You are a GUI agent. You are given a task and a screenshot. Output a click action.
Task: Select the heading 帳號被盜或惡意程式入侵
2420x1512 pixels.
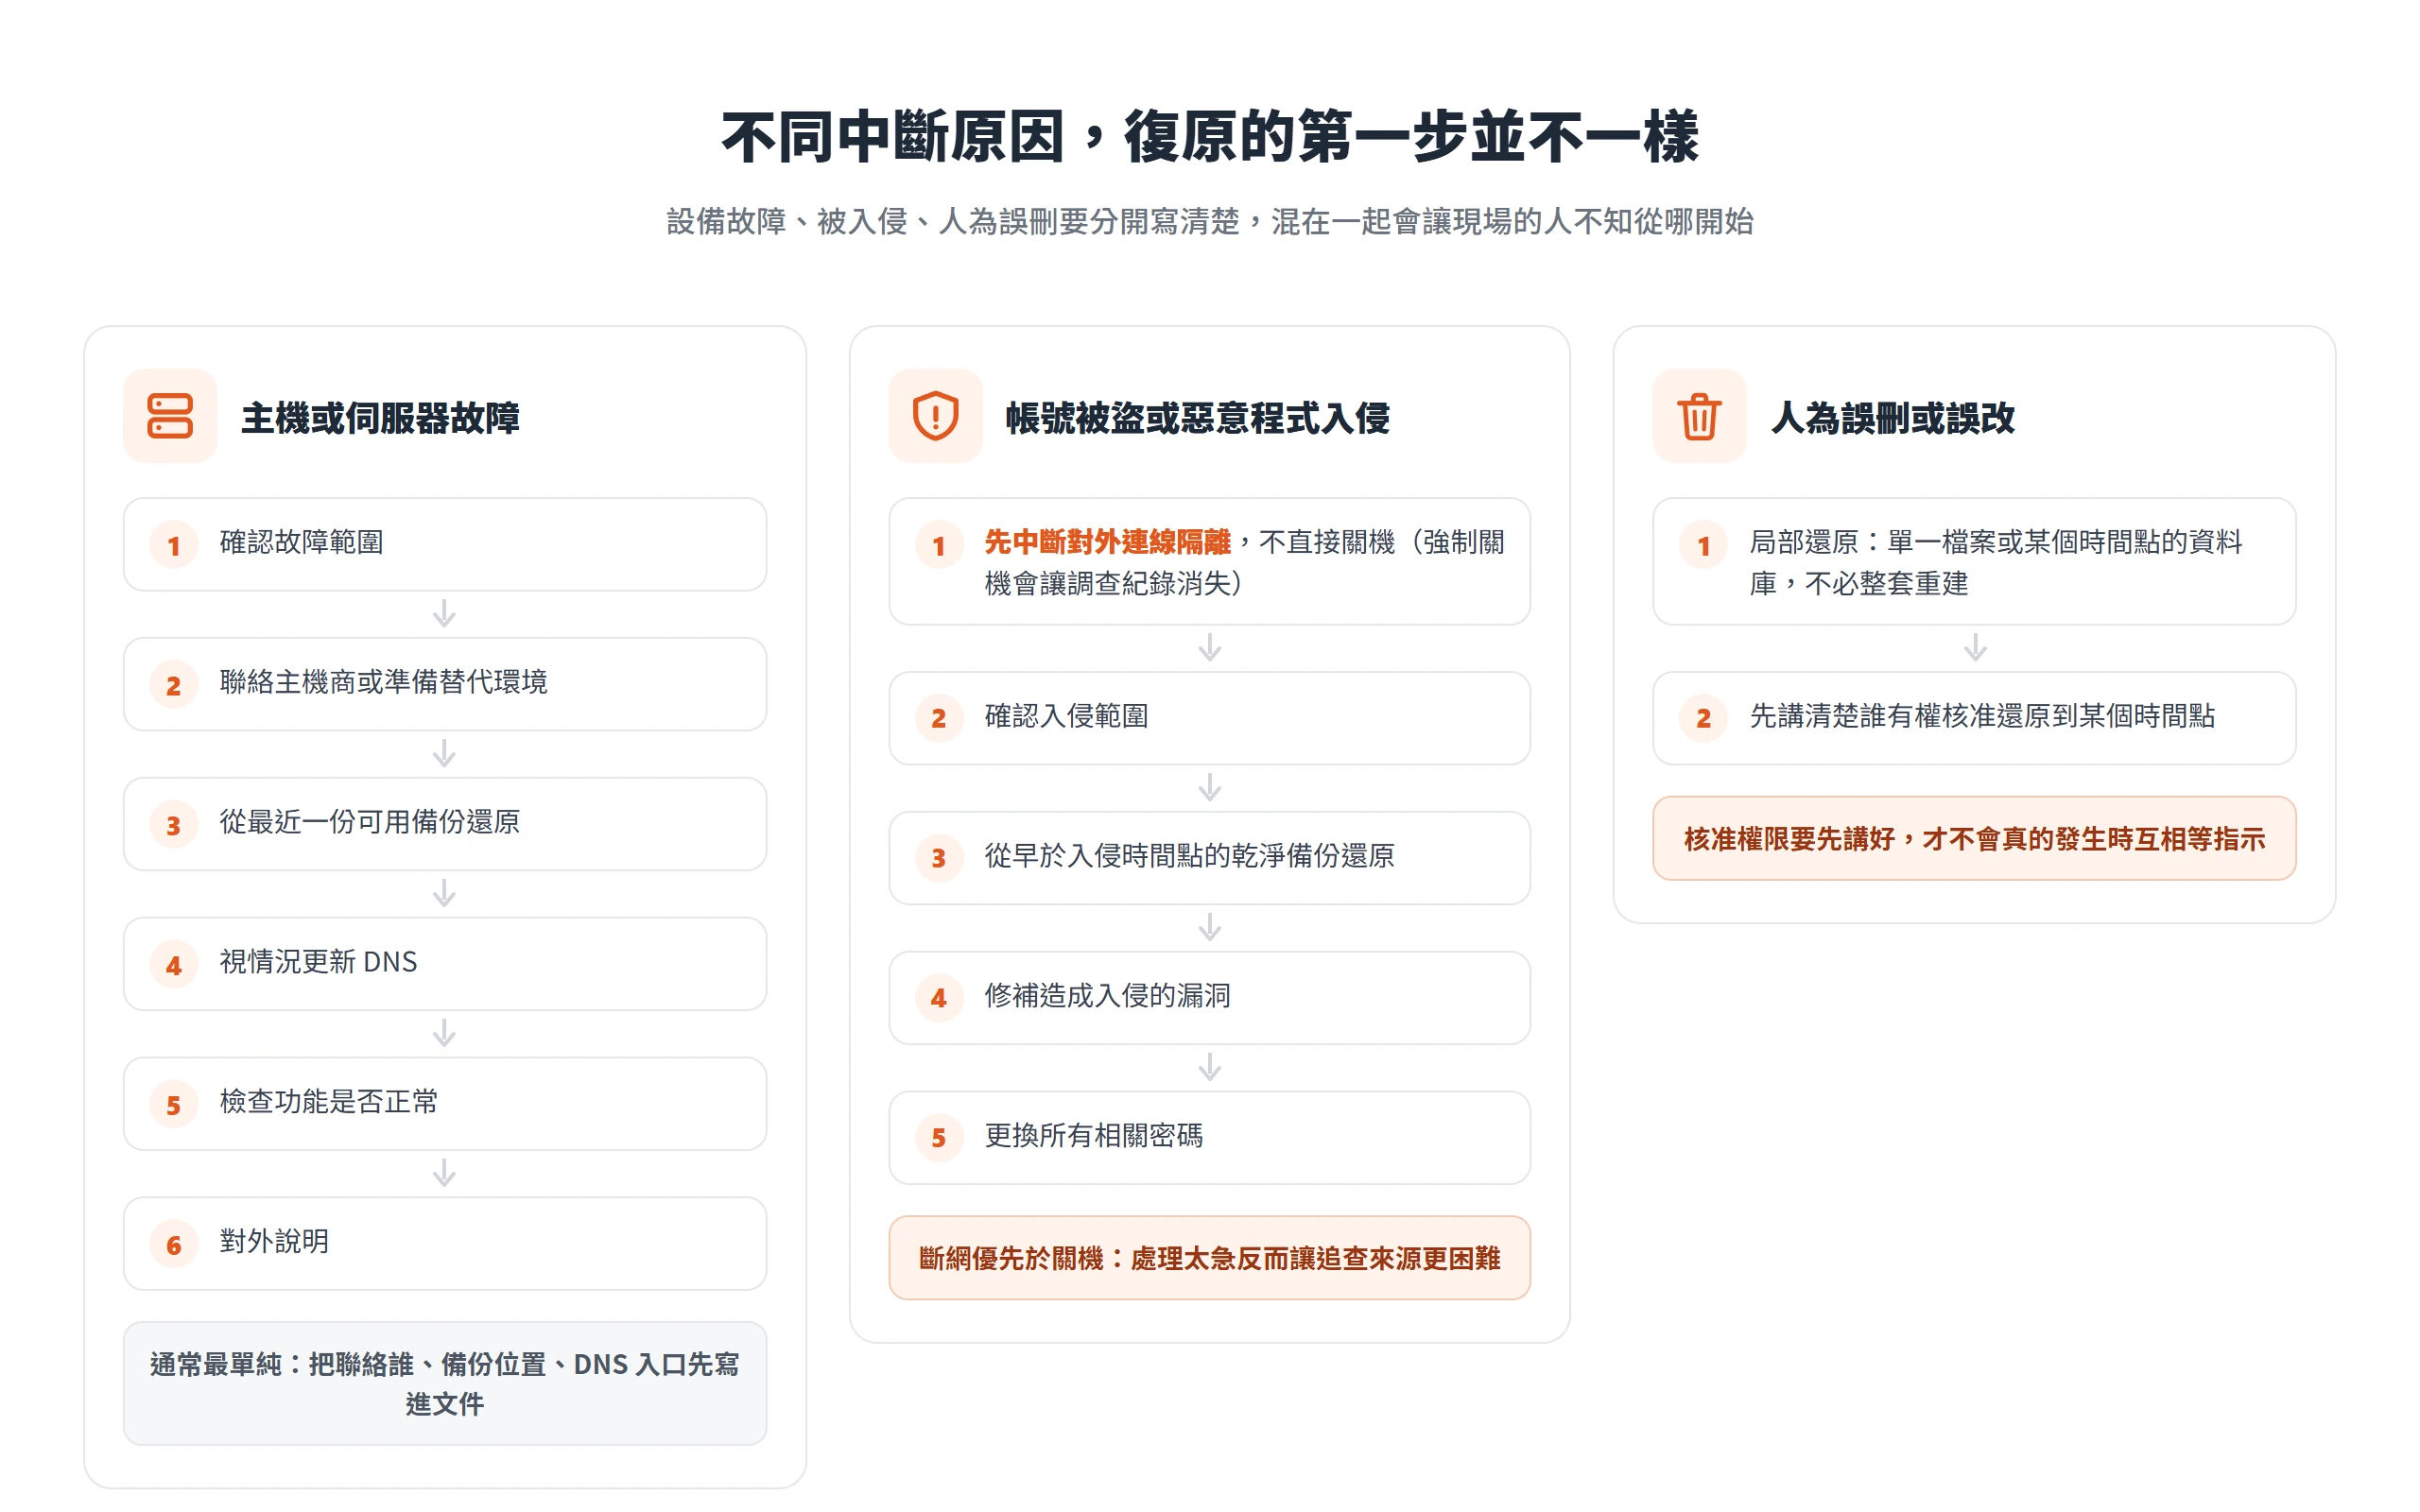click(1197, 418)
